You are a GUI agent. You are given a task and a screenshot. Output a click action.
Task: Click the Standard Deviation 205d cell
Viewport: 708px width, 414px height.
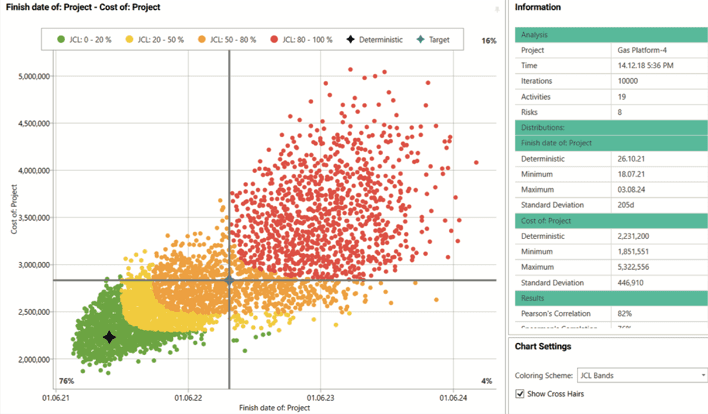(631, 205)
